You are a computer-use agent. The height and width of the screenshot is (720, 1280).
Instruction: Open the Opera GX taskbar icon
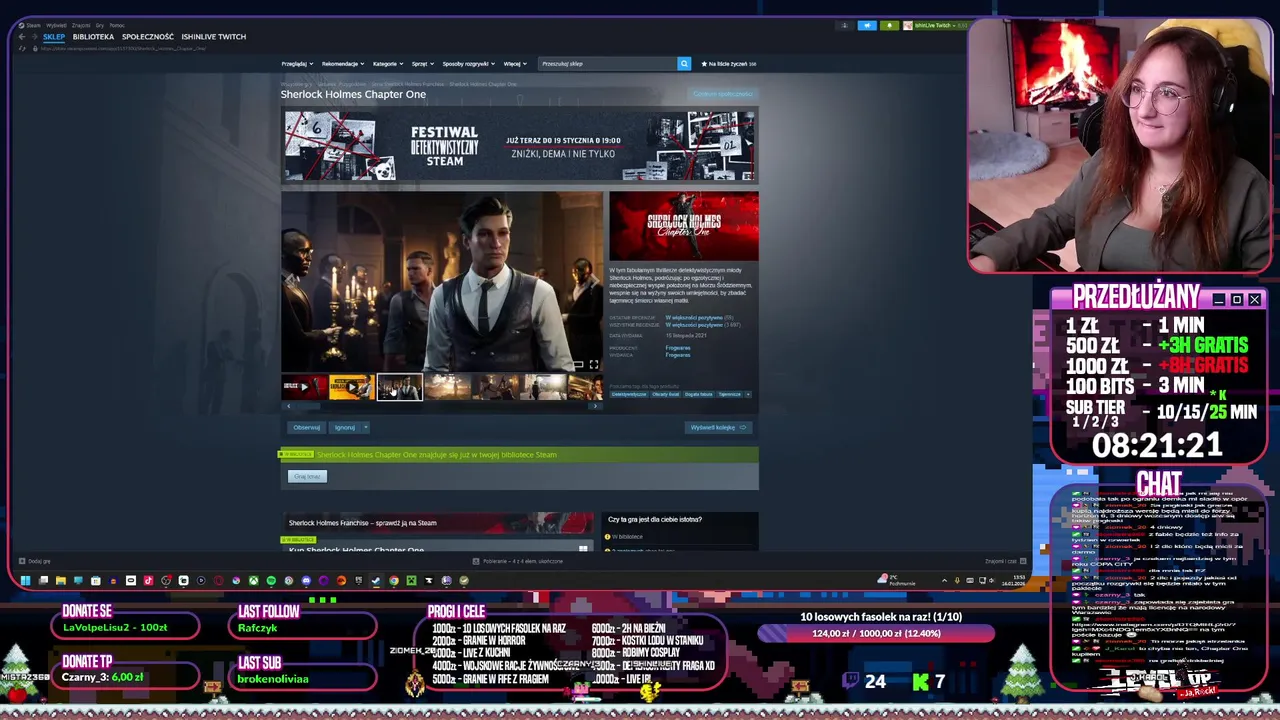coord(219,580)
